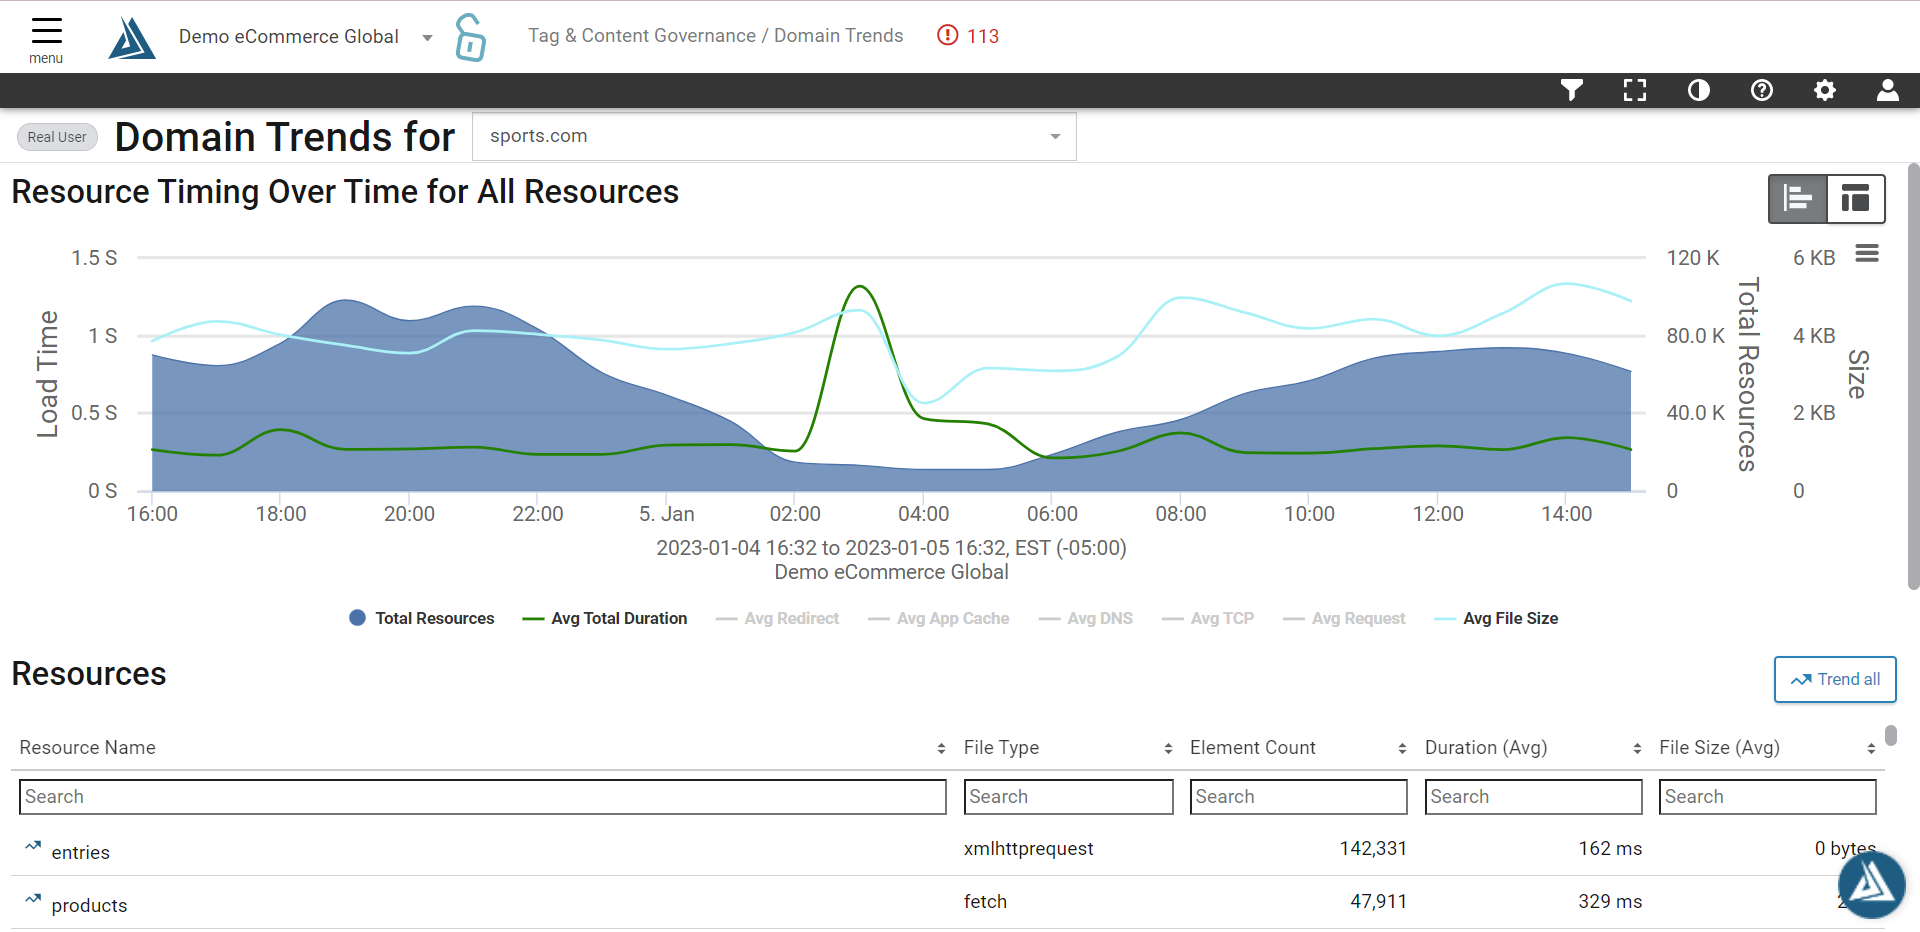Expand the Demo eCommerce Global selector

point(427,36)
